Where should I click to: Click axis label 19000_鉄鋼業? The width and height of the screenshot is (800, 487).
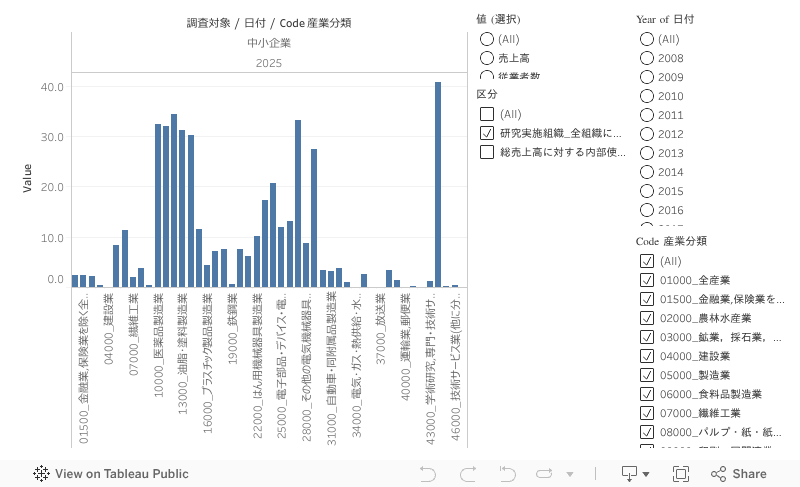pyautogui.click(x=232, y=329)
